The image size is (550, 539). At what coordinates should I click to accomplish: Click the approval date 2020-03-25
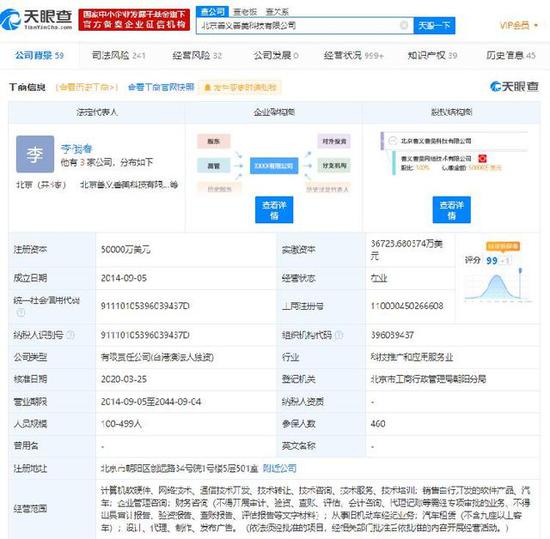pos(123,379)
